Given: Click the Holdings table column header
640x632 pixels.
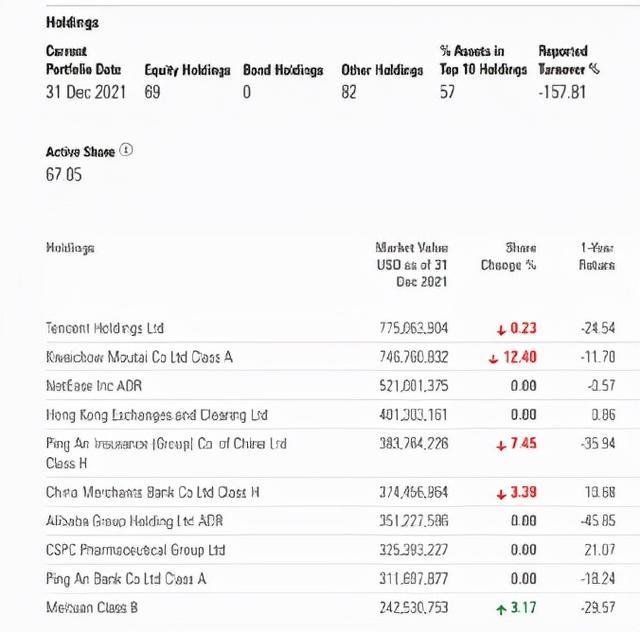Looking at the screenshot, I should [70, 248].
